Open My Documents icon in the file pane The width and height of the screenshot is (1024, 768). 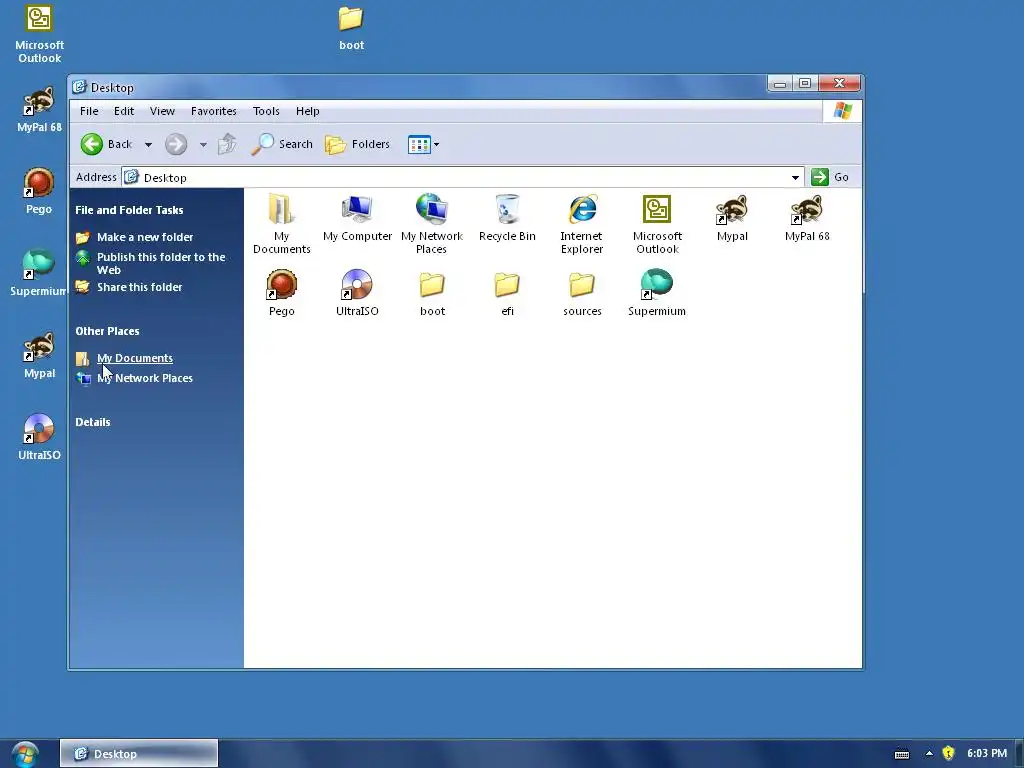point(281,223)
